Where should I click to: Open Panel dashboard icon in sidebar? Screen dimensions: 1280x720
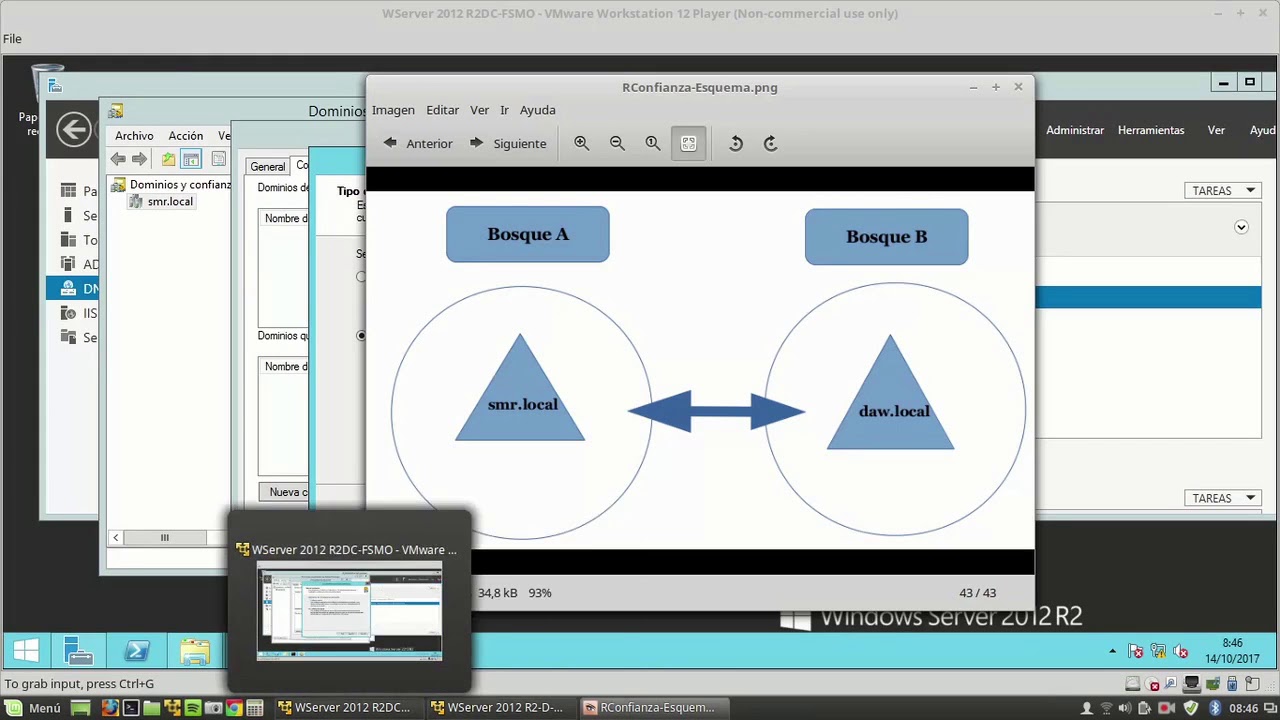[68, 190]
